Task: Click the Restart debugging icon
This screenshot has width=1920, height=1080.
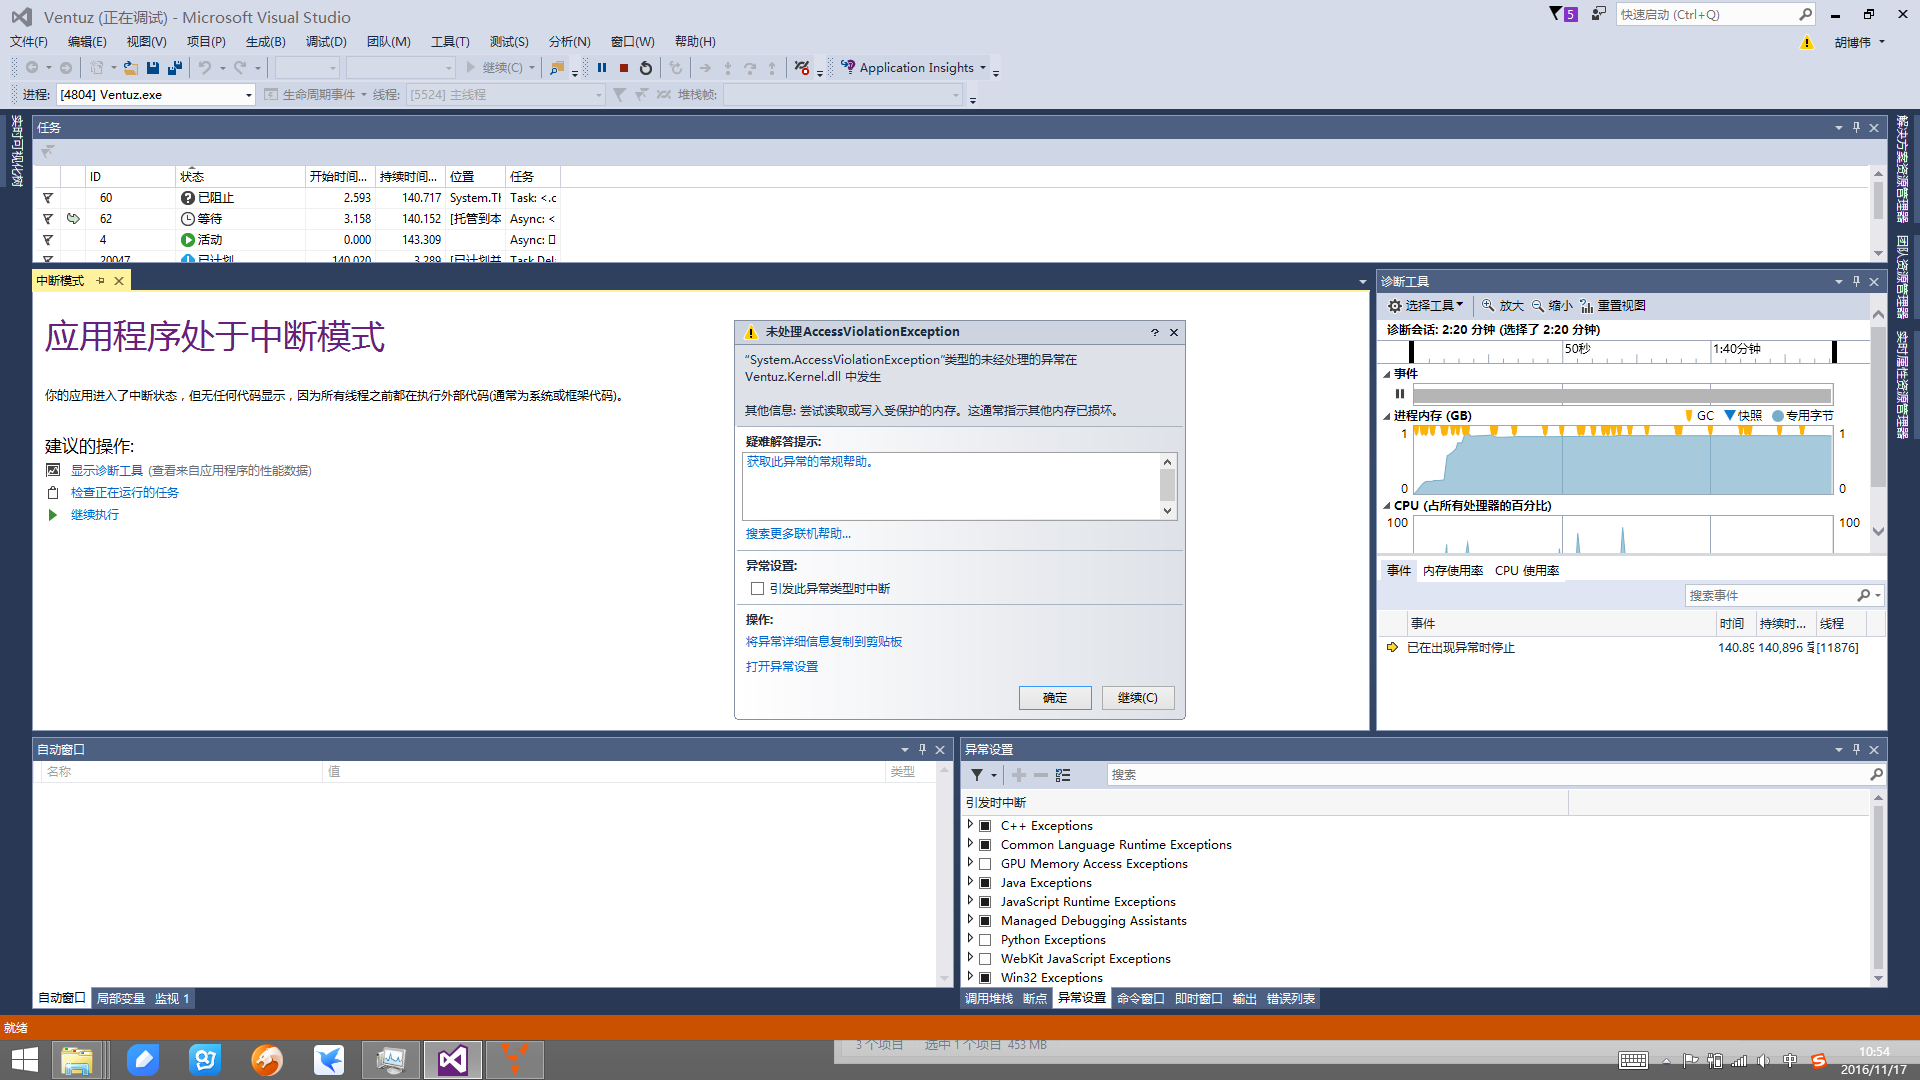Action: (x=646, y=68)
